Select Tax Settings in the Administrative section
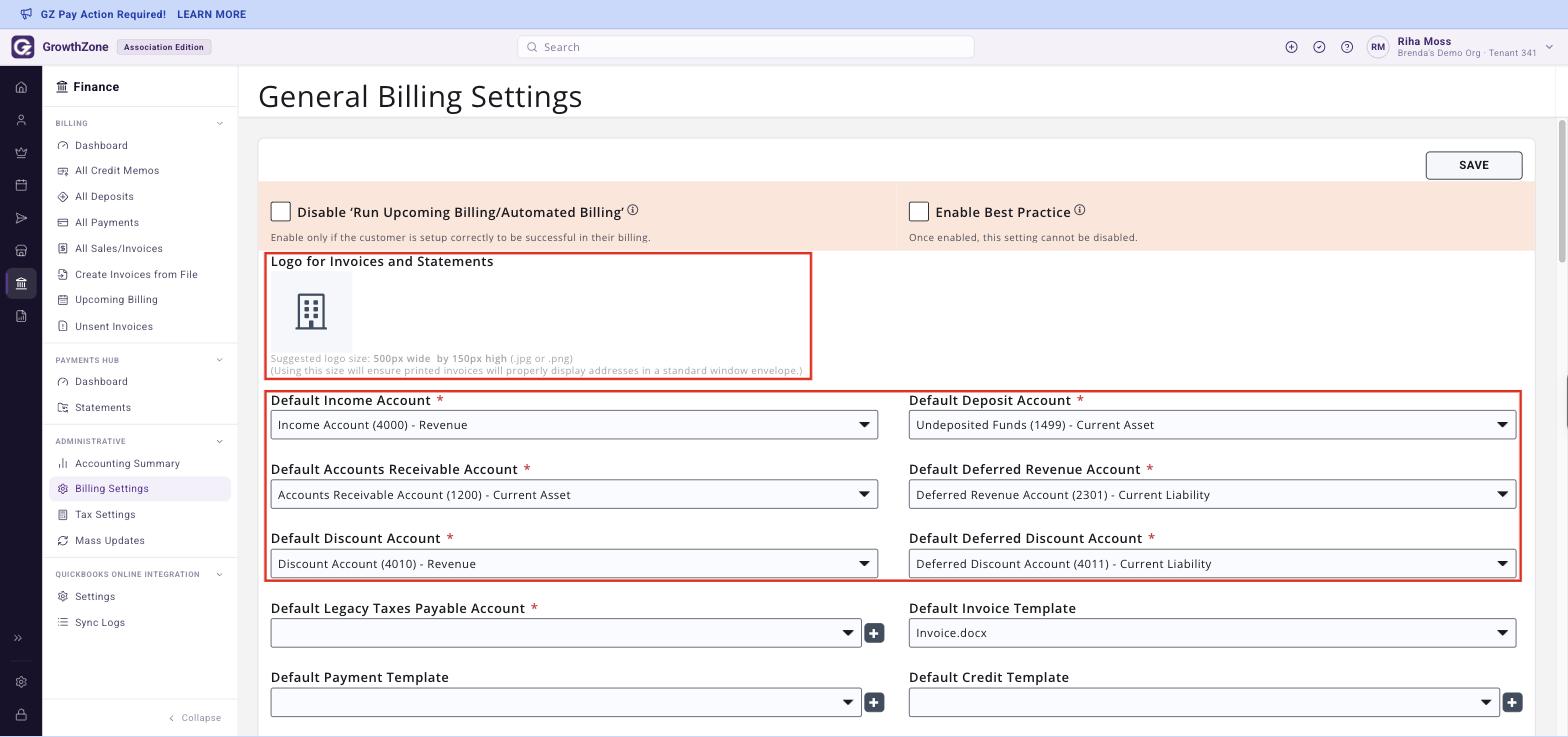The image size is (1568, 737). pos(105,515)
